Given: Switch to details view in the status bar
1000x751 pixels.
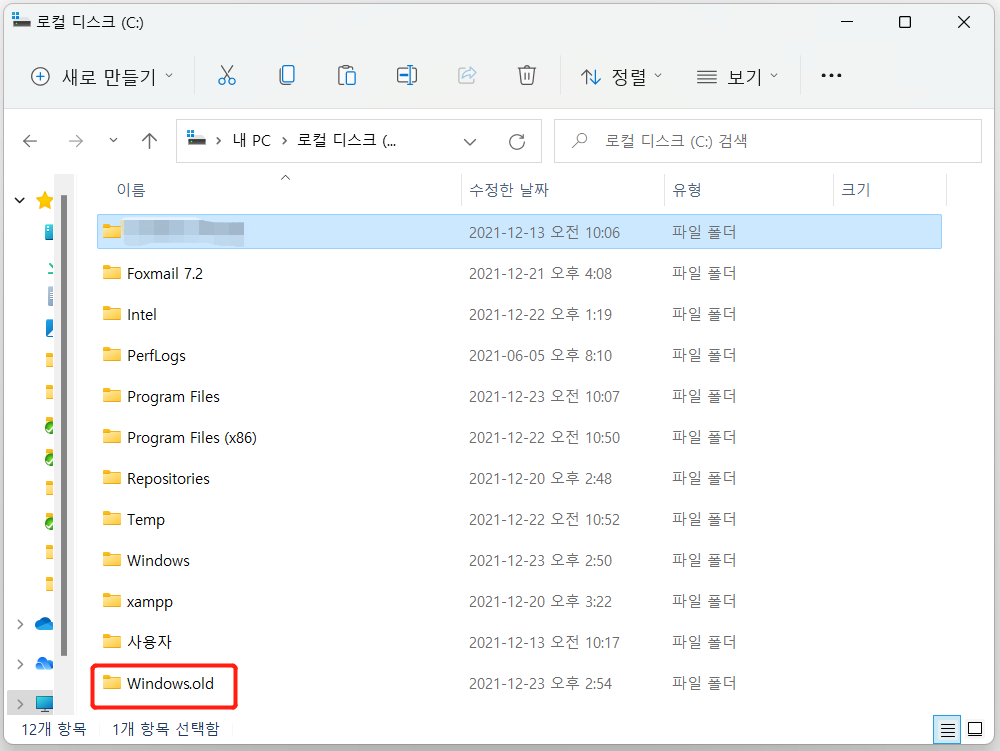Looking at the screenshot, I should tap(946, 730).
